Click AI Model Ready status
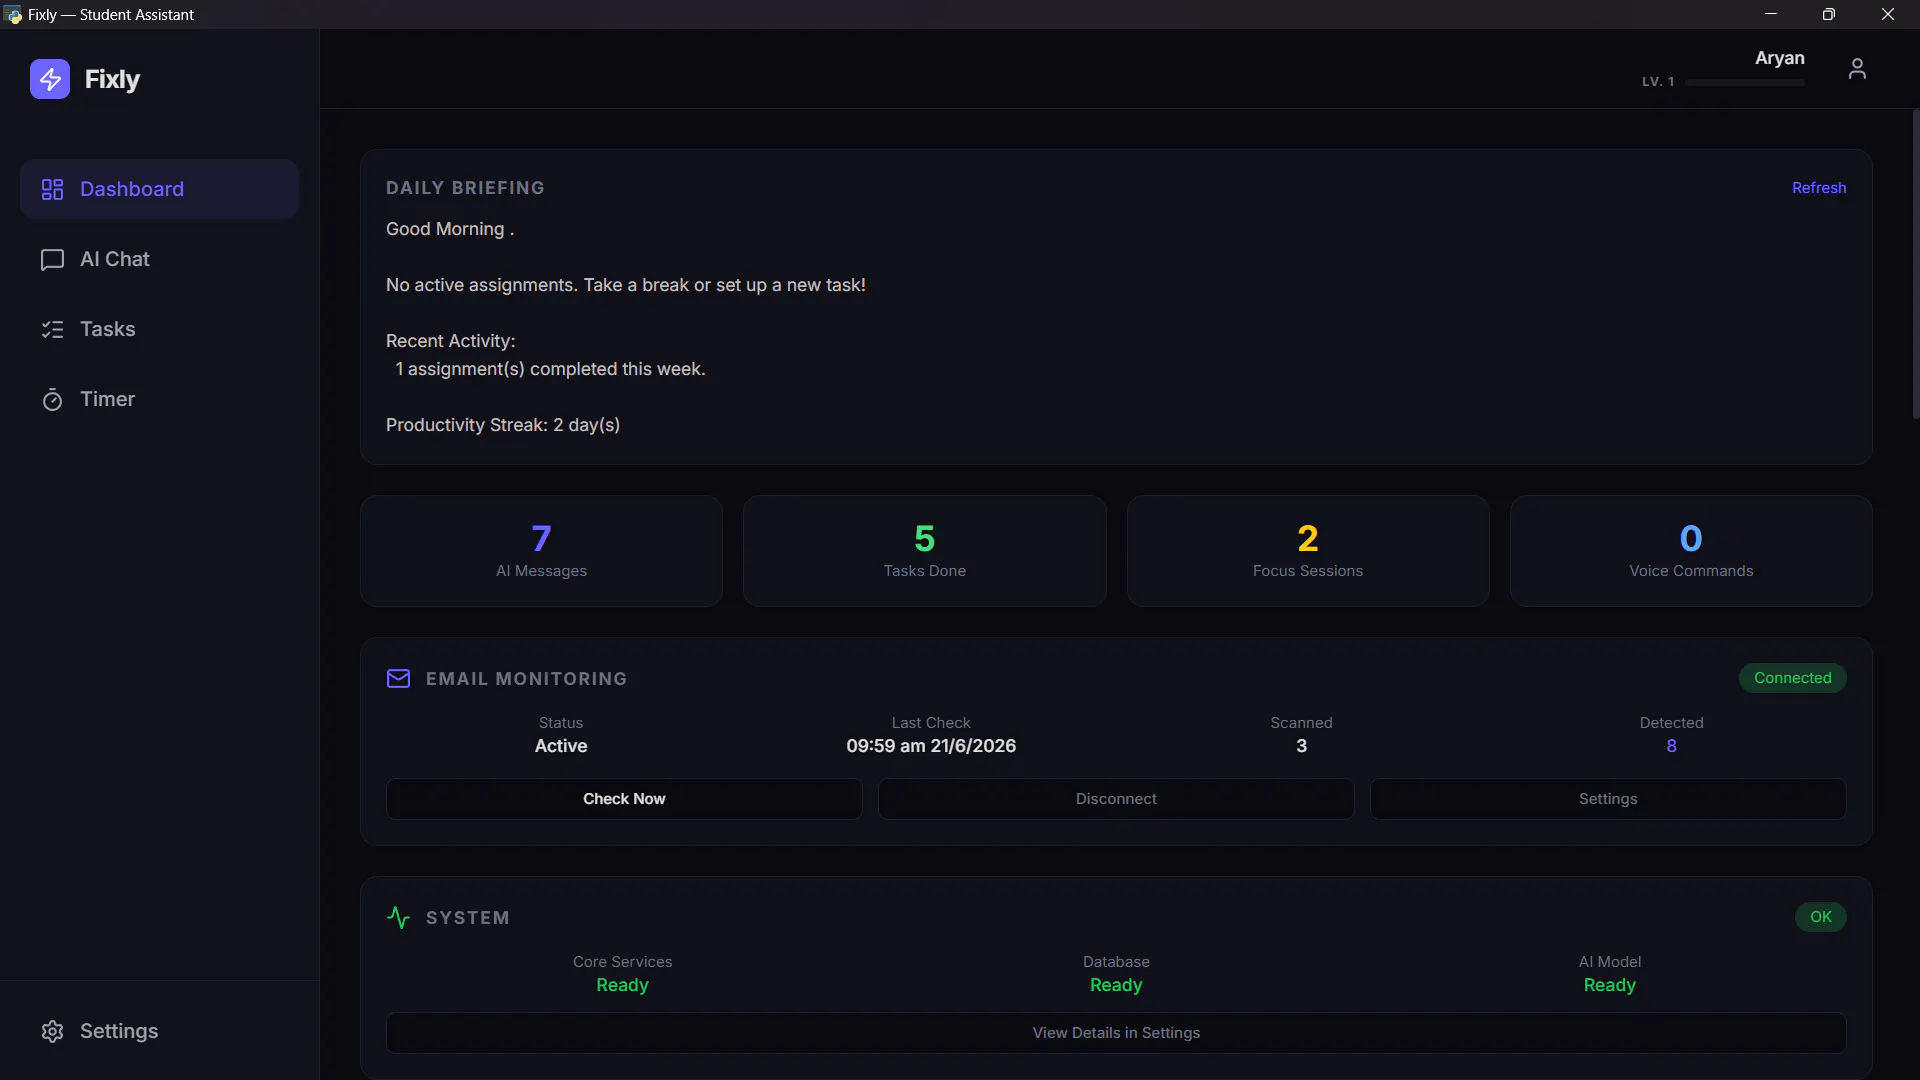The height and width of the screenshot is (1080, 1920). (1610, 985)
